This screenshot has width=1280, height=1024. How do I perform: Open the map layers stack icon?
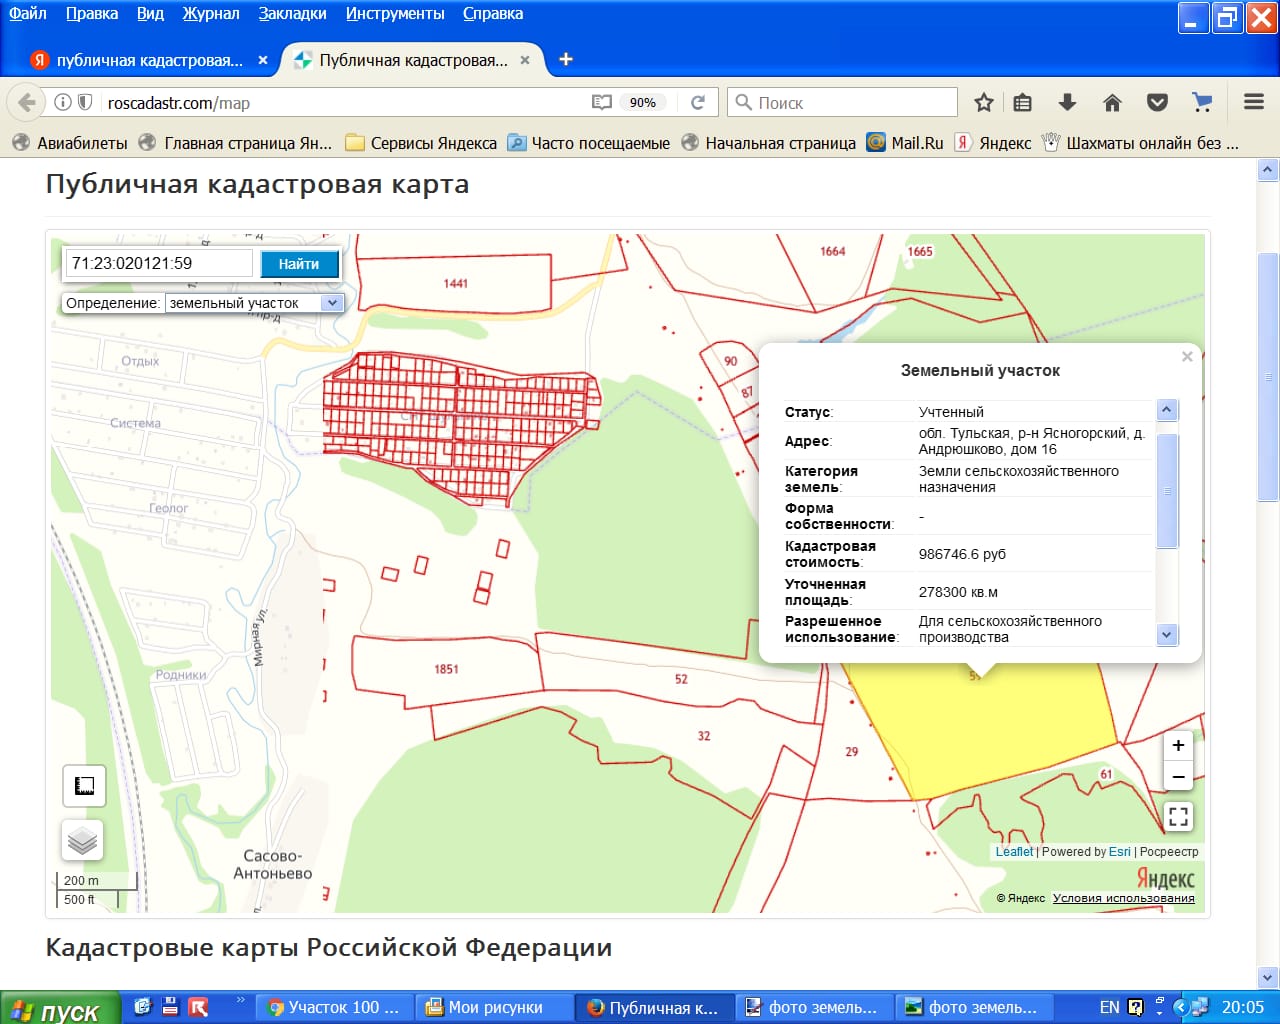[x=84, y=841]
